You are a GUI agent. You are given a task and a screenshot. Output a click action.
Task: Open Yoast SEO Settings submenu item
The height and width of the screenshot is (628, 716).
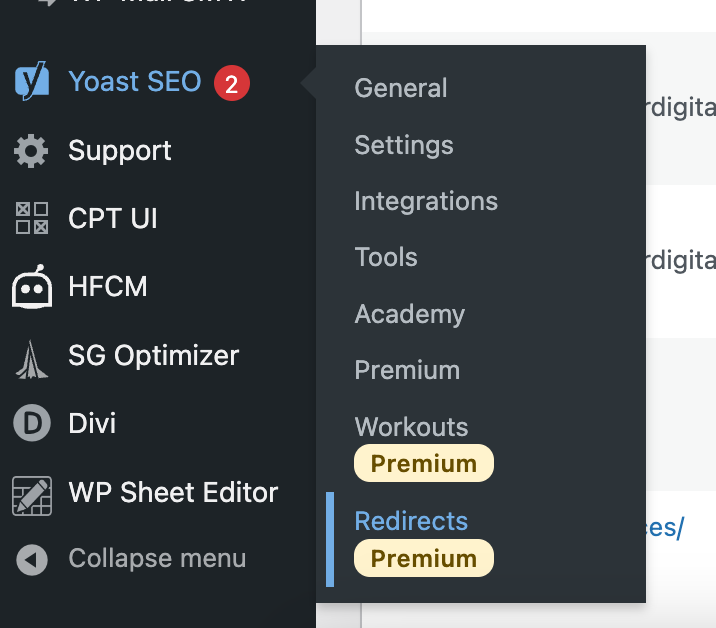pyautogui.click(x=404, y=145)
